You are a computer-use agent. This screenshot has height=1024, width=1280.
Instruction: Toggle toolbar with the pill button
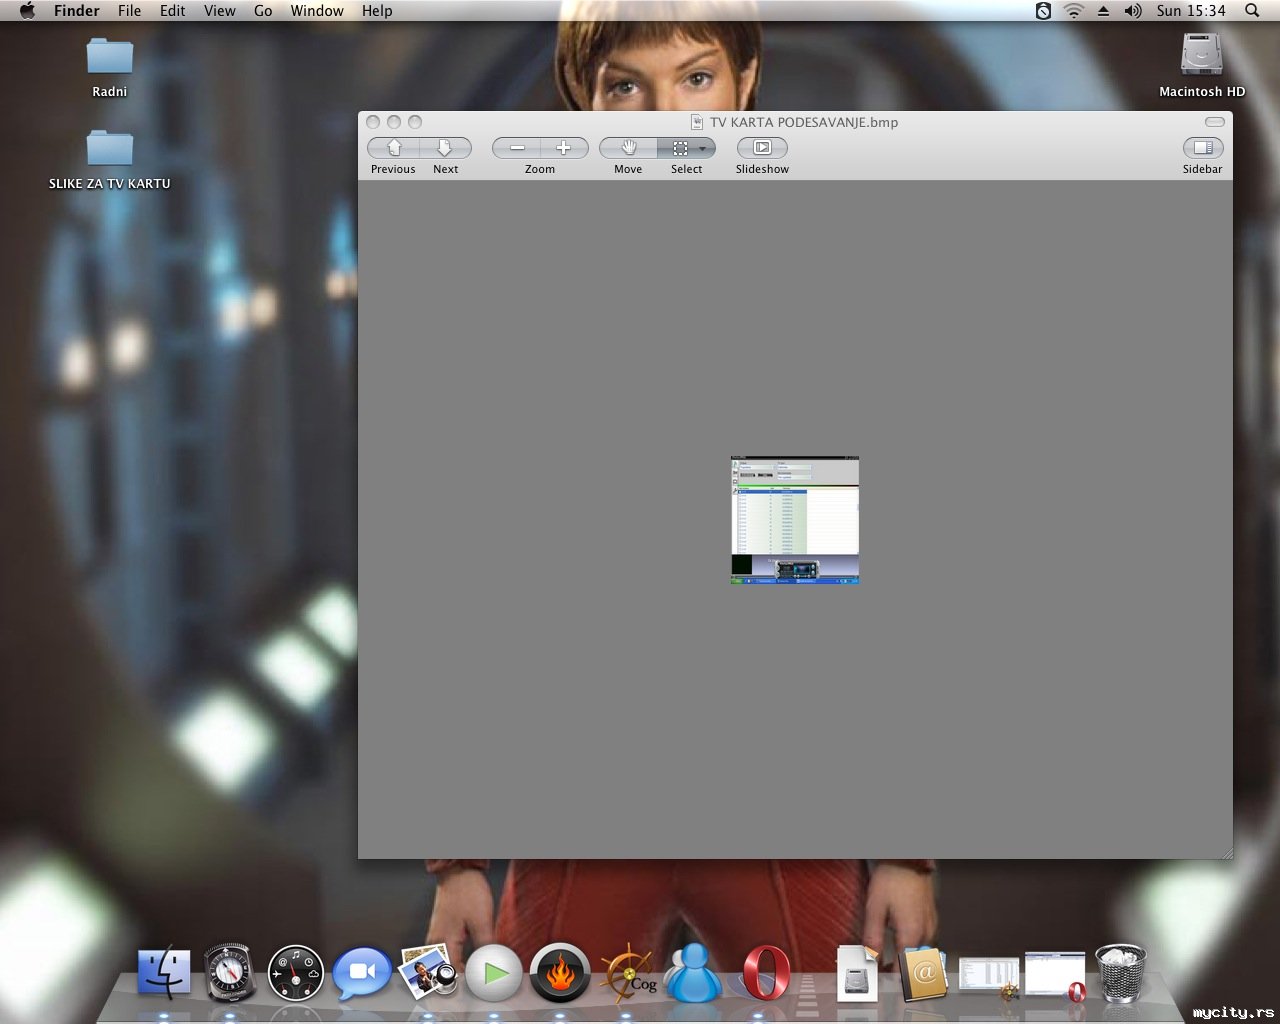pyautogui.click(x=1214, y=122)
